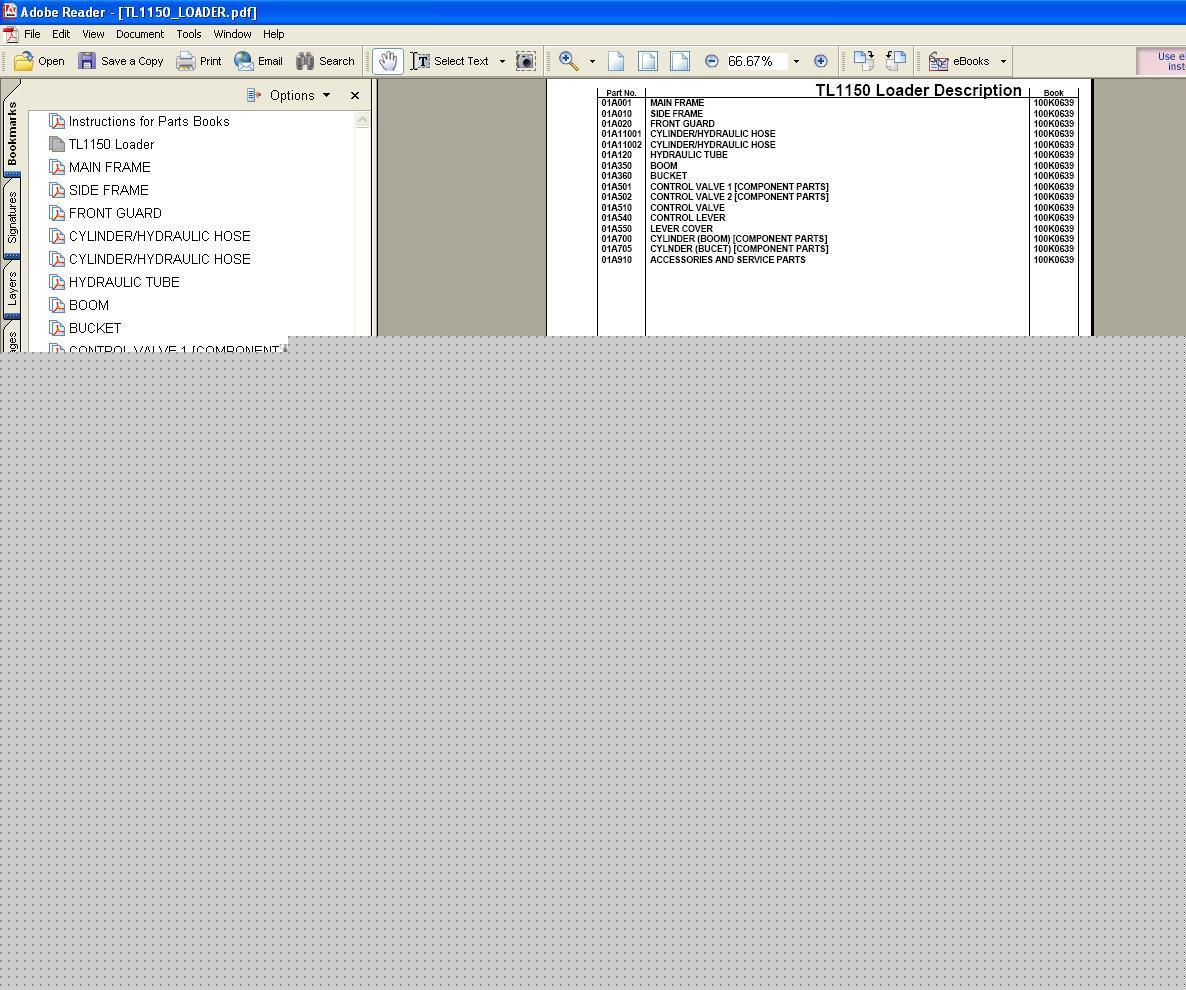Rotate page clockwise icon
The height and width of the screenshot is (990, 1186).
click(863, 61)
